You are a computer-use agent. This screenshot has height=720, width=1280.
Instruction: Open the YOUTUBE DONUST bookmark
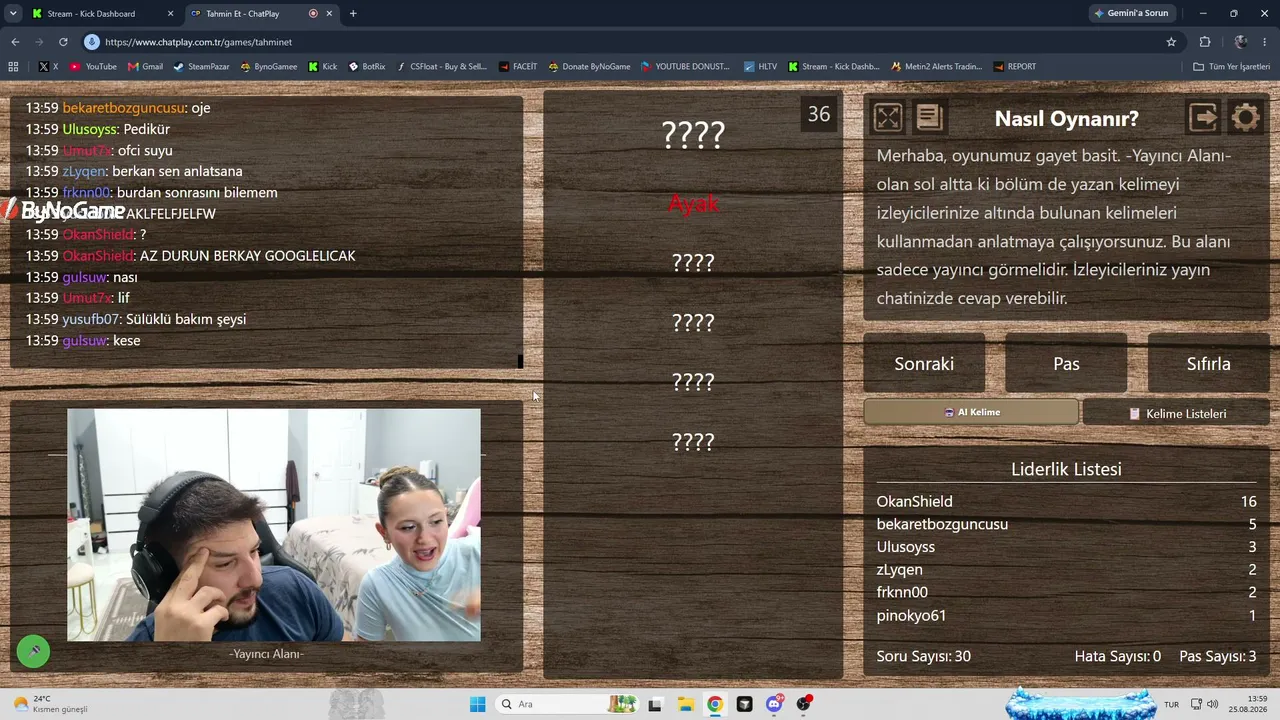(686, 67)
